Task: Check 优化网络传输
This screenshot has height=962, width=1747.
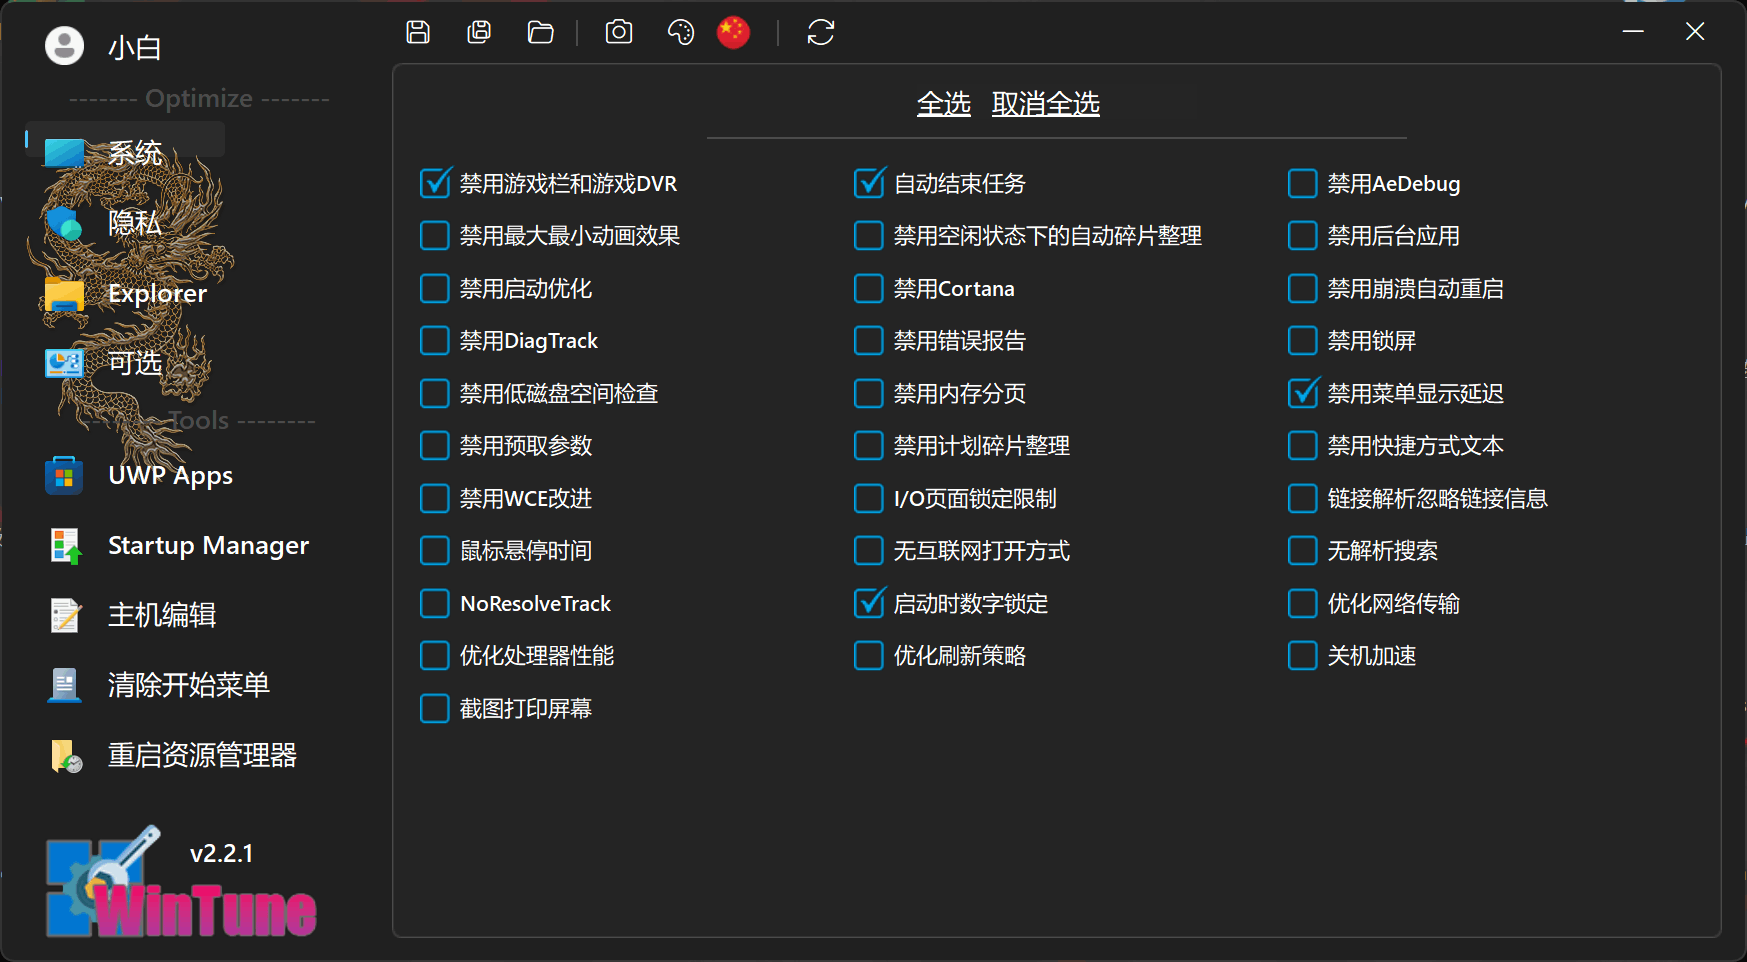Action: coord(1302,604)
